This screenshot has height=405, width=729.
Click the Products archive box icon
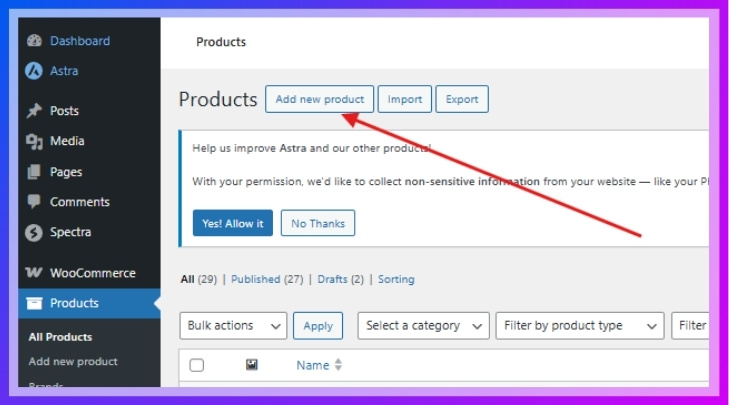click(x=34, y=303)
